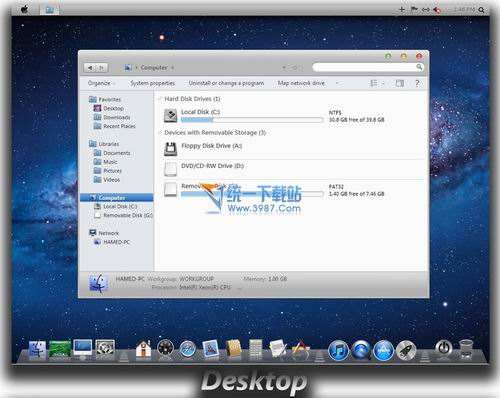This screenshot has height=398, width=500.
Task: Select the DVD/CD-RW Drive (D:) icon
Action: [x=170, y=169]
